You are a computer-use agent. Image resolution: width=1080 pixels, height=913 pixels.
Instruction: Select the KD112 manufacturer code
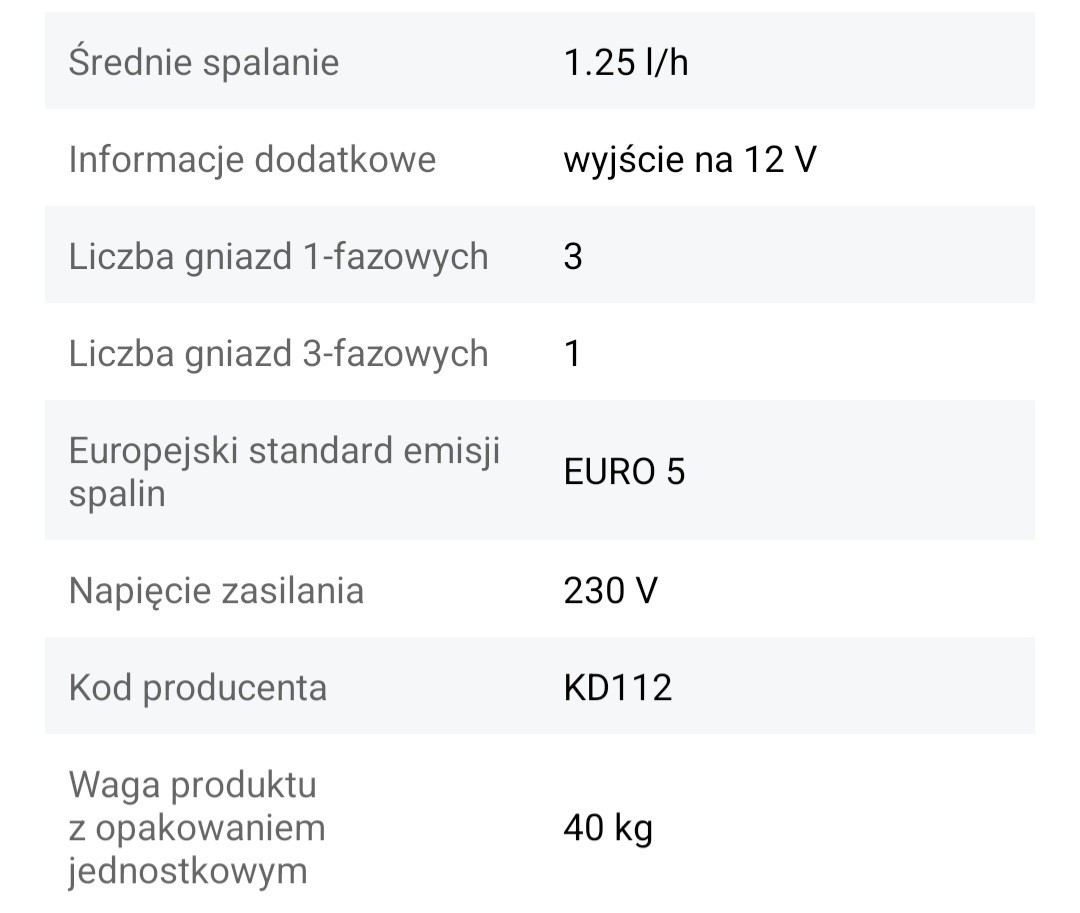(618, 687)
